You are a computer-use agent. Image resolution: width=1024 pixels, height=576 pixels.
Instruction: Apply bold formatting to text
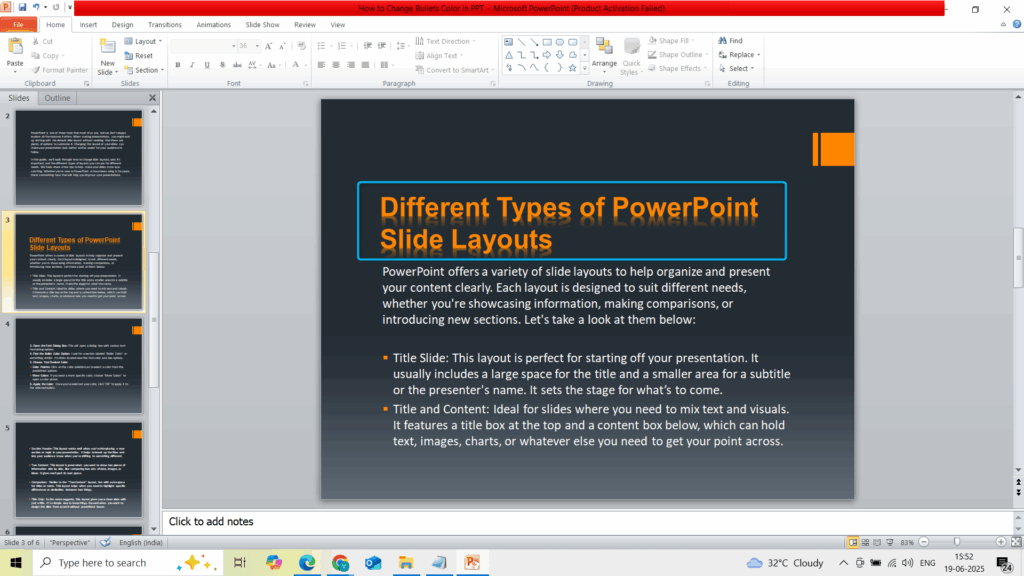[177, 64]
